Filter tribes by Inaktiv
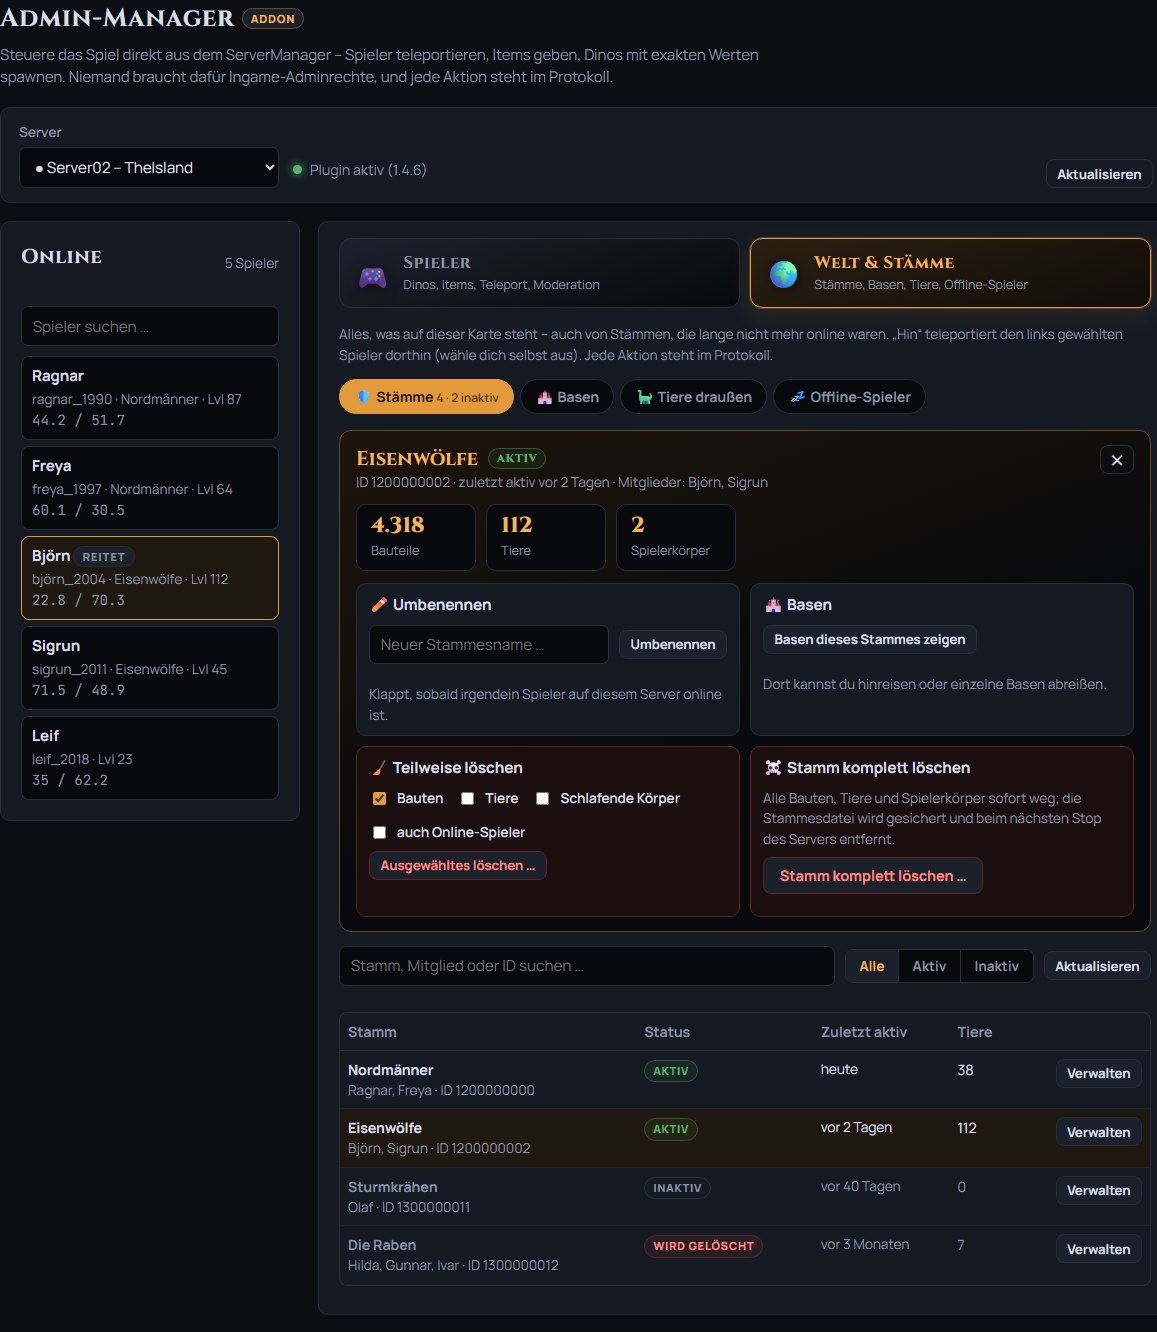The image size is (1157, 1332). coord(996,966)
